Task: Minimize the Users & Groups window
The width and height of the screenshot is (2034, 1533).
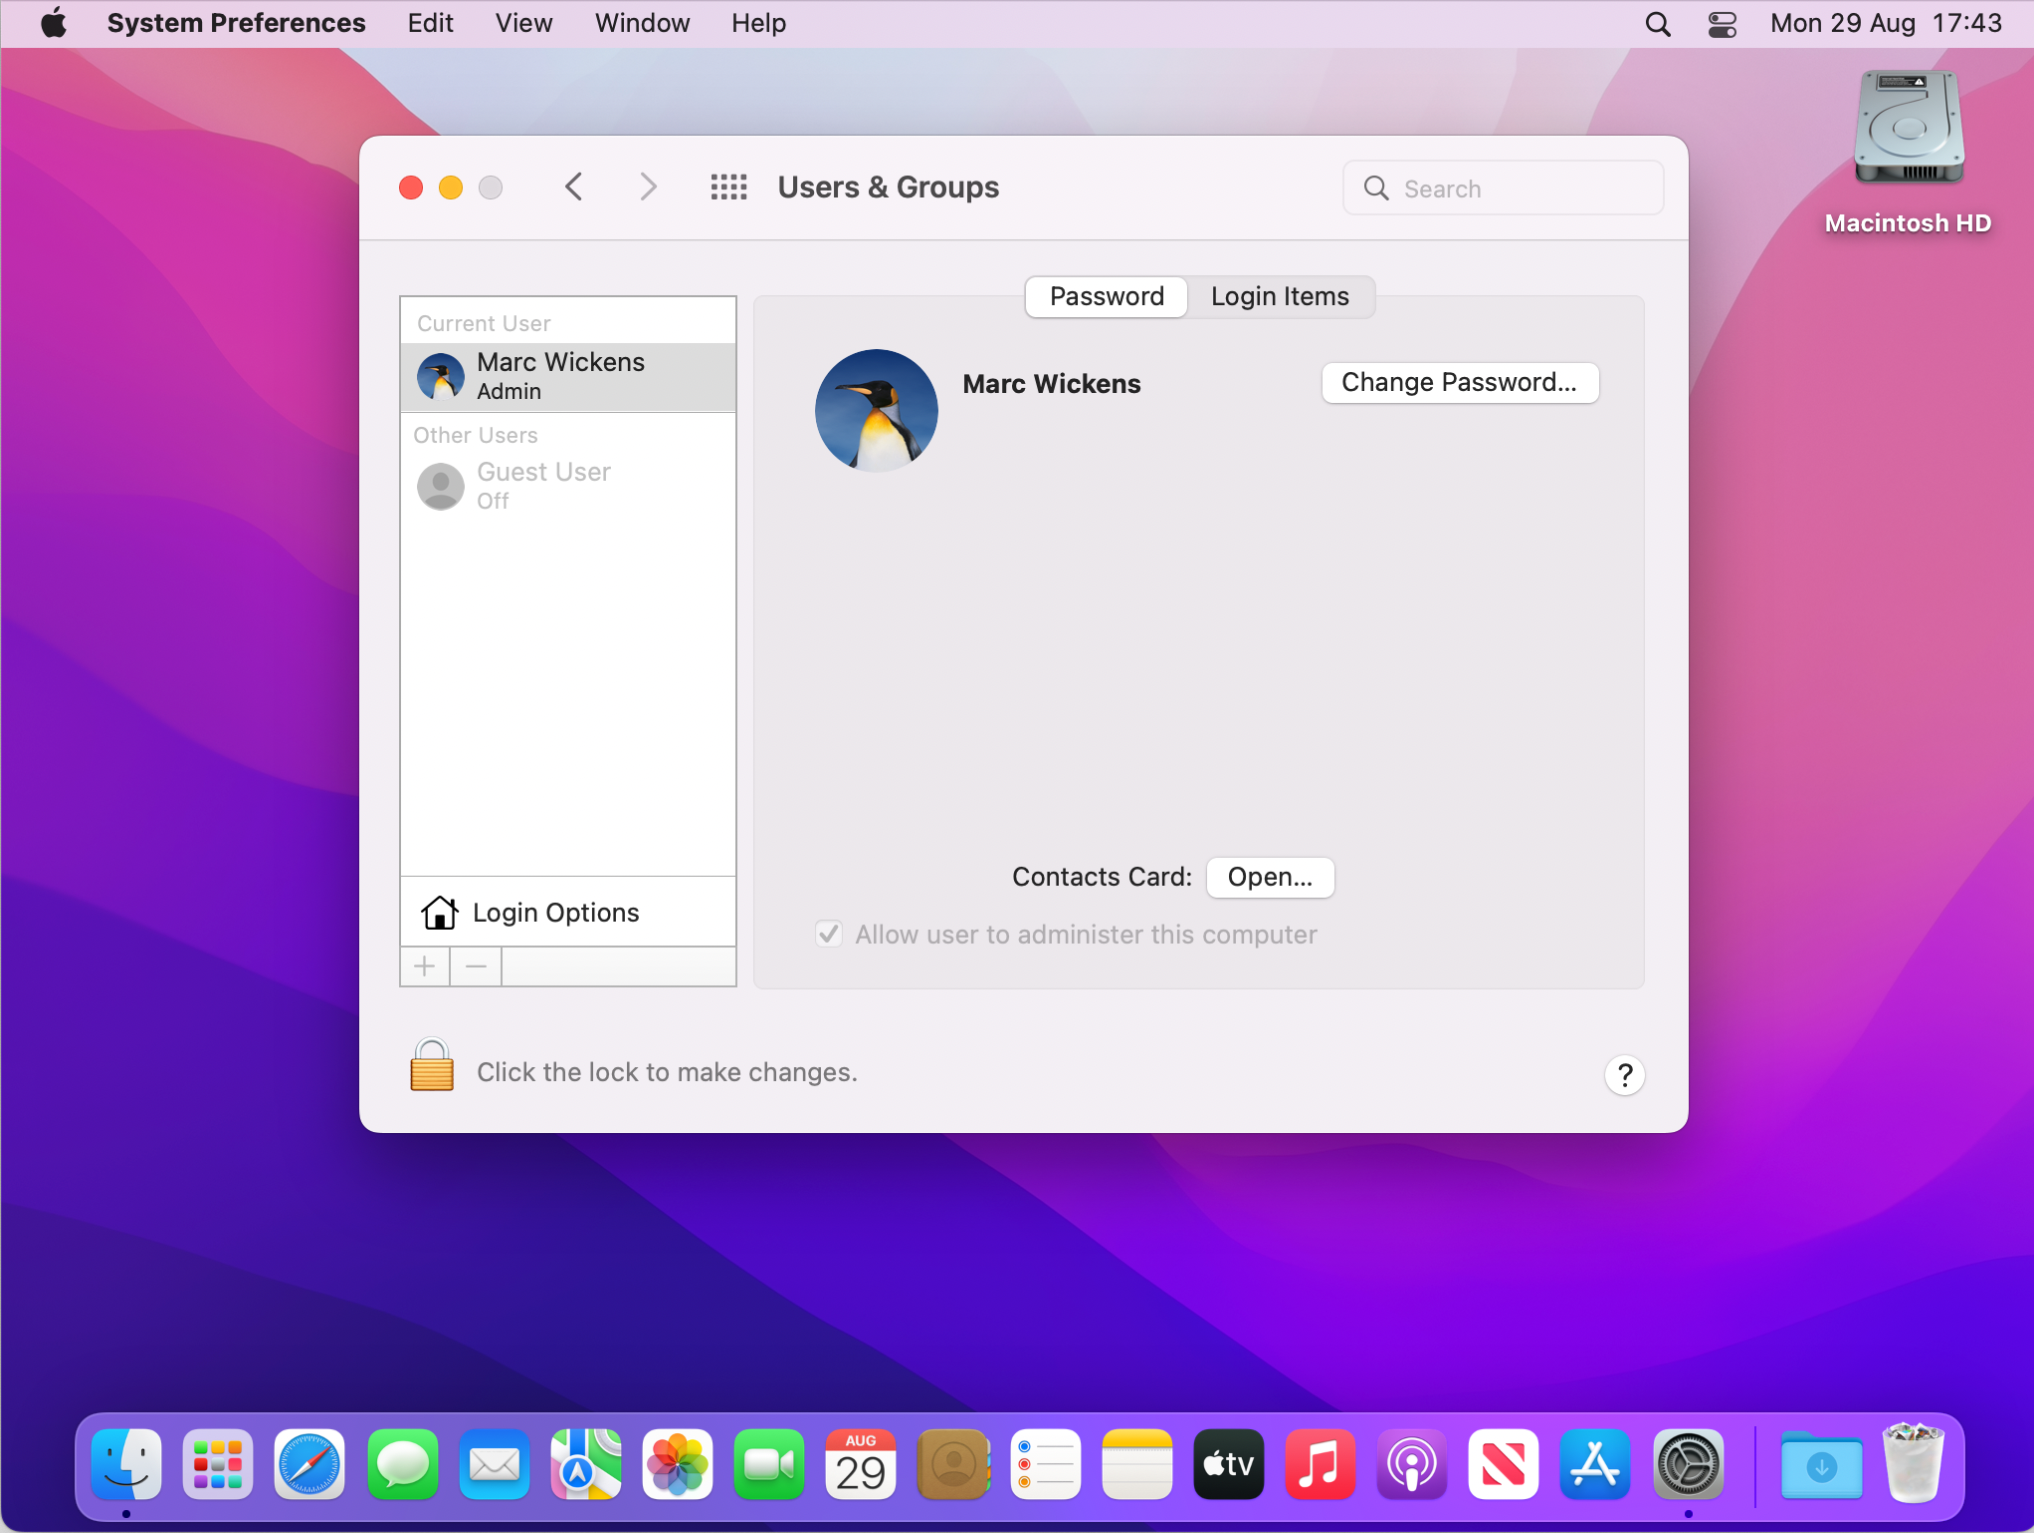Action: 451,187
